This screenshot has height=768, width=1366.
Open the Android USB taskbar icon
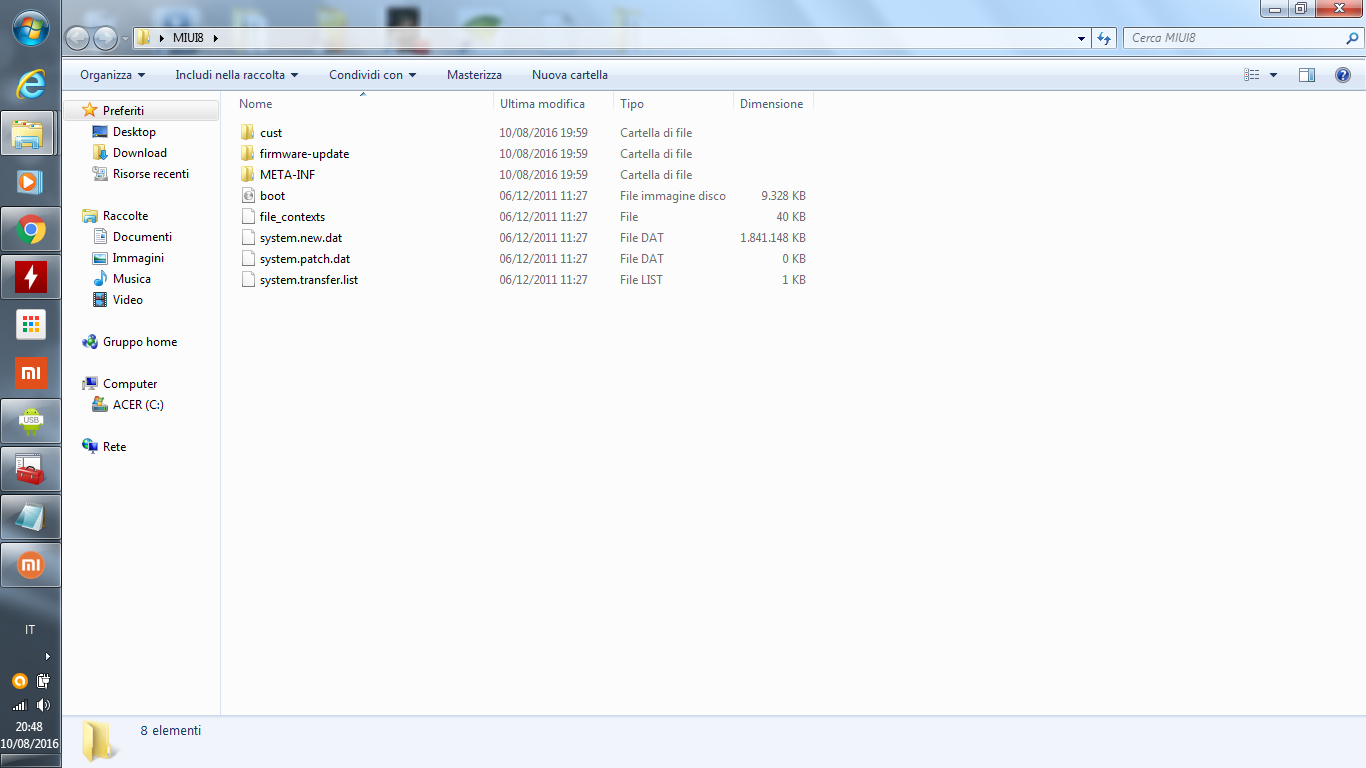click(30, 422)
